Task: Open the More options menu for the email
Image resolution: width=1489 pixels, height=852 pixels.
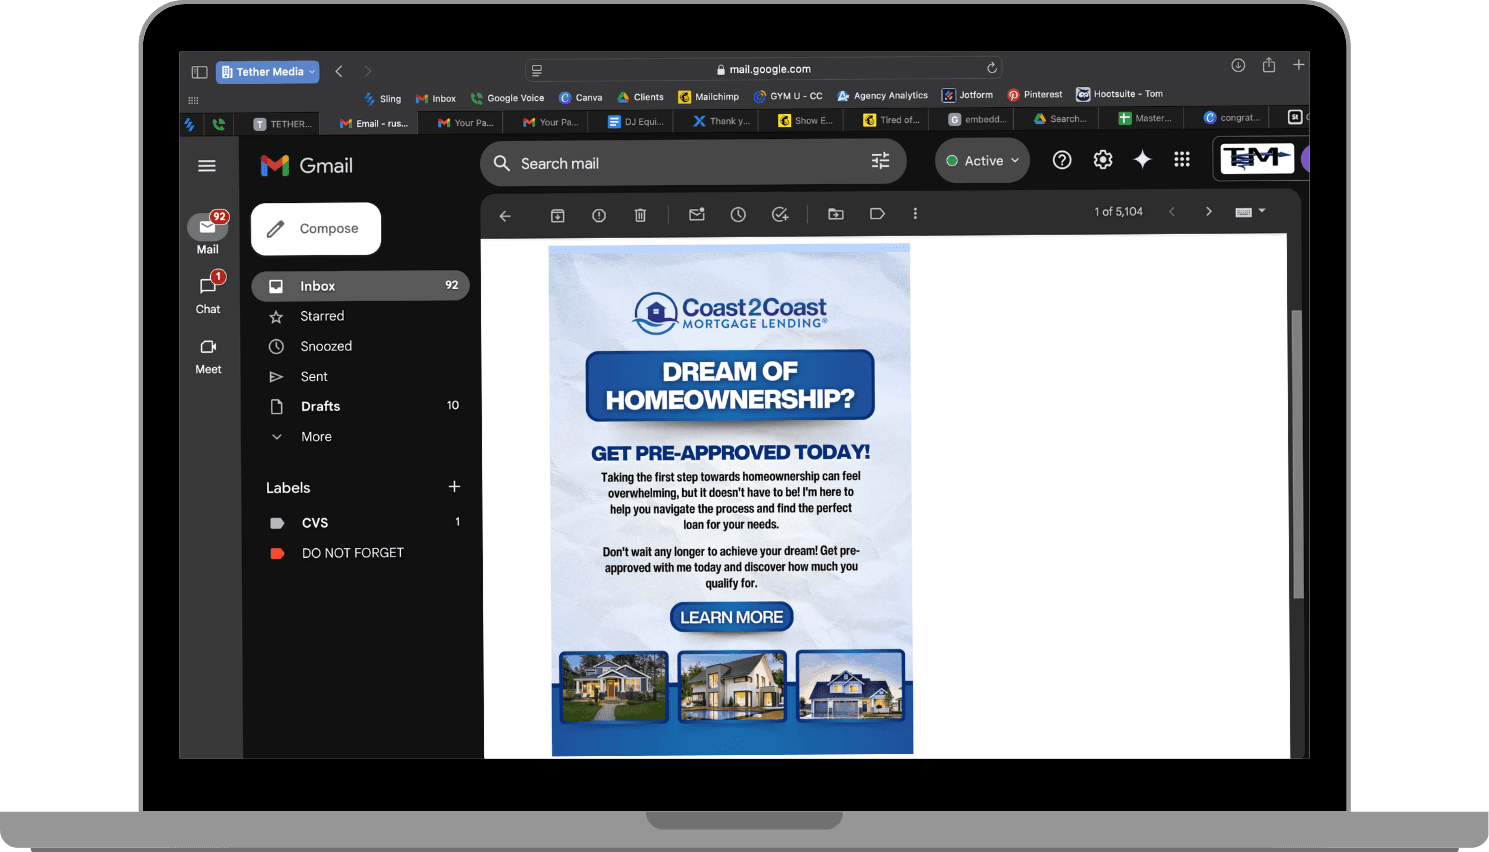Action: click(x=915, y=214)
